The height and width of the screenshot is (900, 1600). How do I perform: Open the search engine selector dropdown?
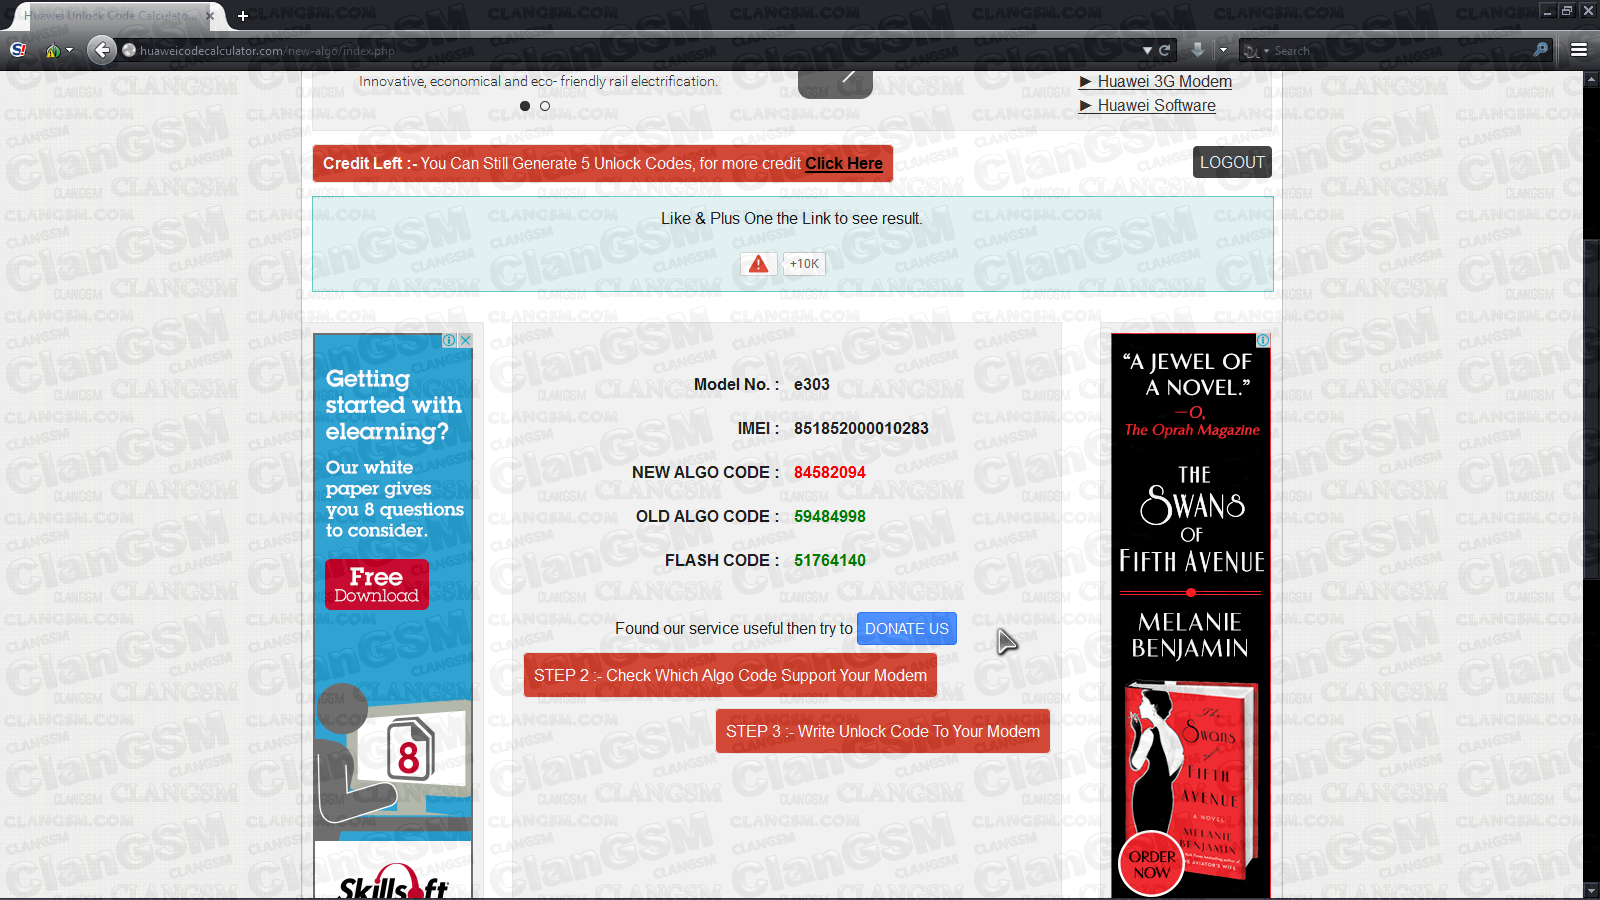[x=1255, y=51]
